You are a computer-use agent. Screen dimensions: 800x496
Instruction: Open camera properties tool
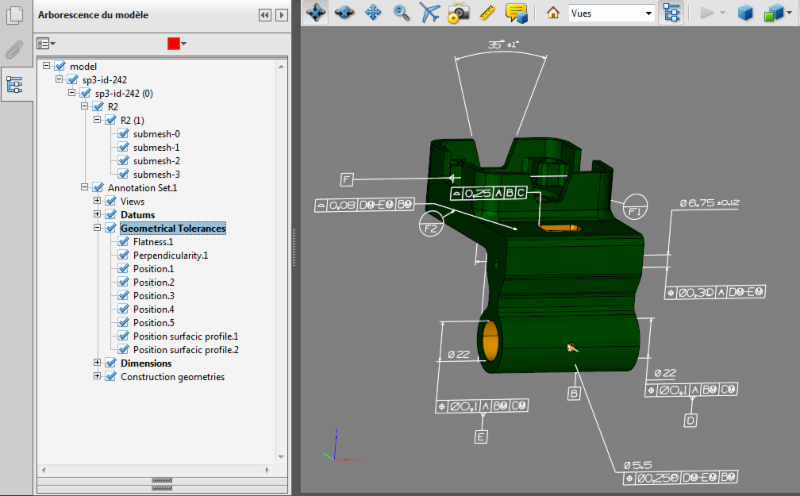click(x=459, y=13)
